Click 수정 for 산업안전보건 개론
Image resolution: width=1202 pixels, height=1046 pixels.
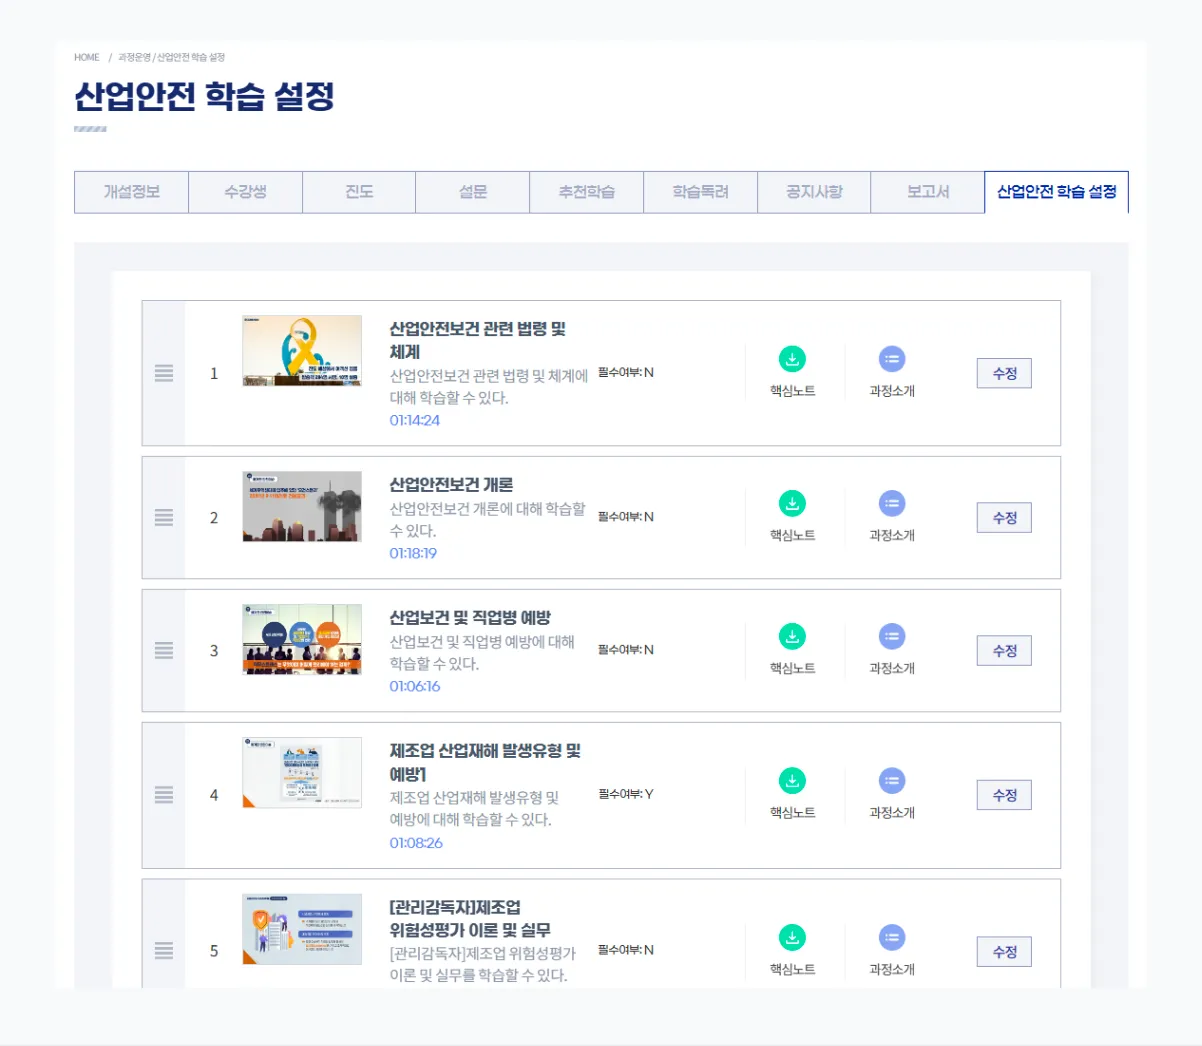1003,517
